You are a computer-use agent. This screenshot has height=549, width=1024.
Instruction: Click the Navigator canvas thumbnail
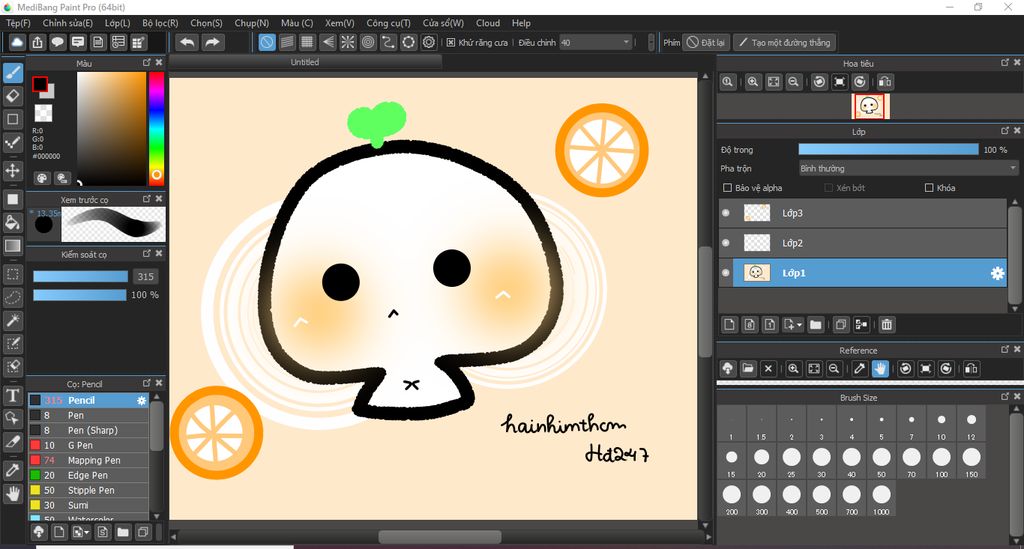tap(870, 106)
